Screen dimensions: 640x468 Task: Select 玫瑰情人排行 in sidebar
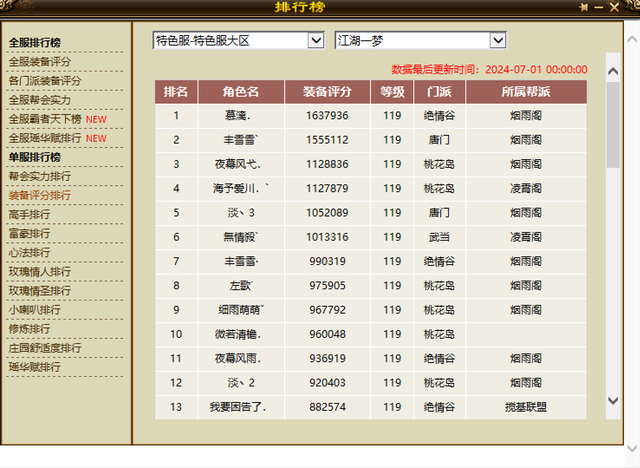[x=40, y=271]
